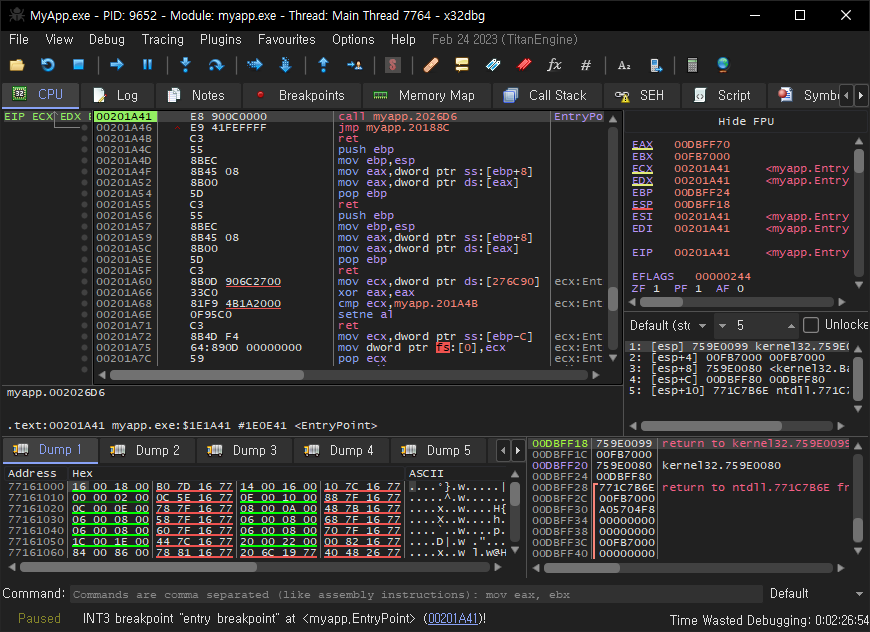Image resolution: width=870 pixels, height=632 pixels.
Task: Stop debugging with the blue stop icon
Action: [x=78, y=65]
